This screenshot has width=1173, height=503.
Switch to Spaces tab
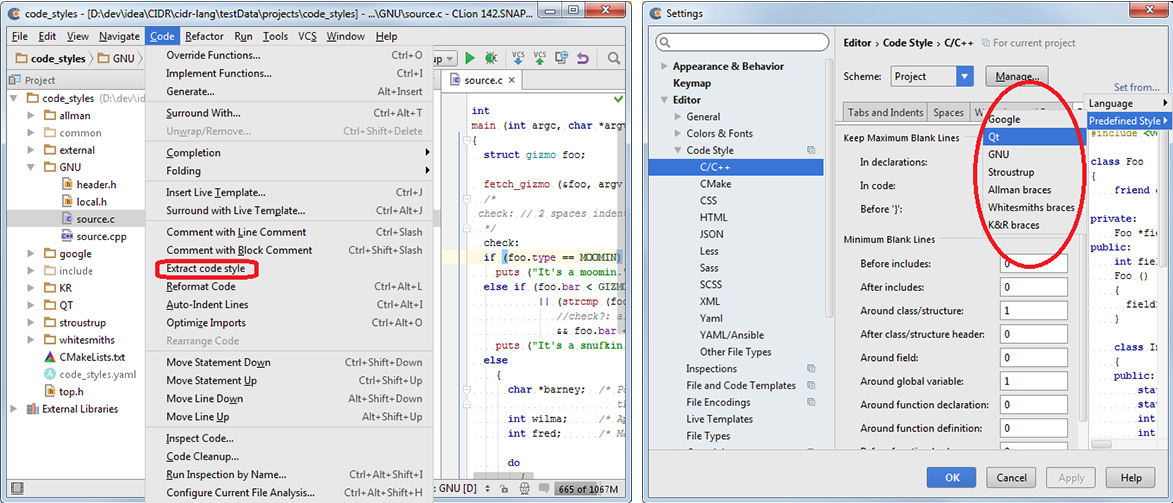(948, 112)
